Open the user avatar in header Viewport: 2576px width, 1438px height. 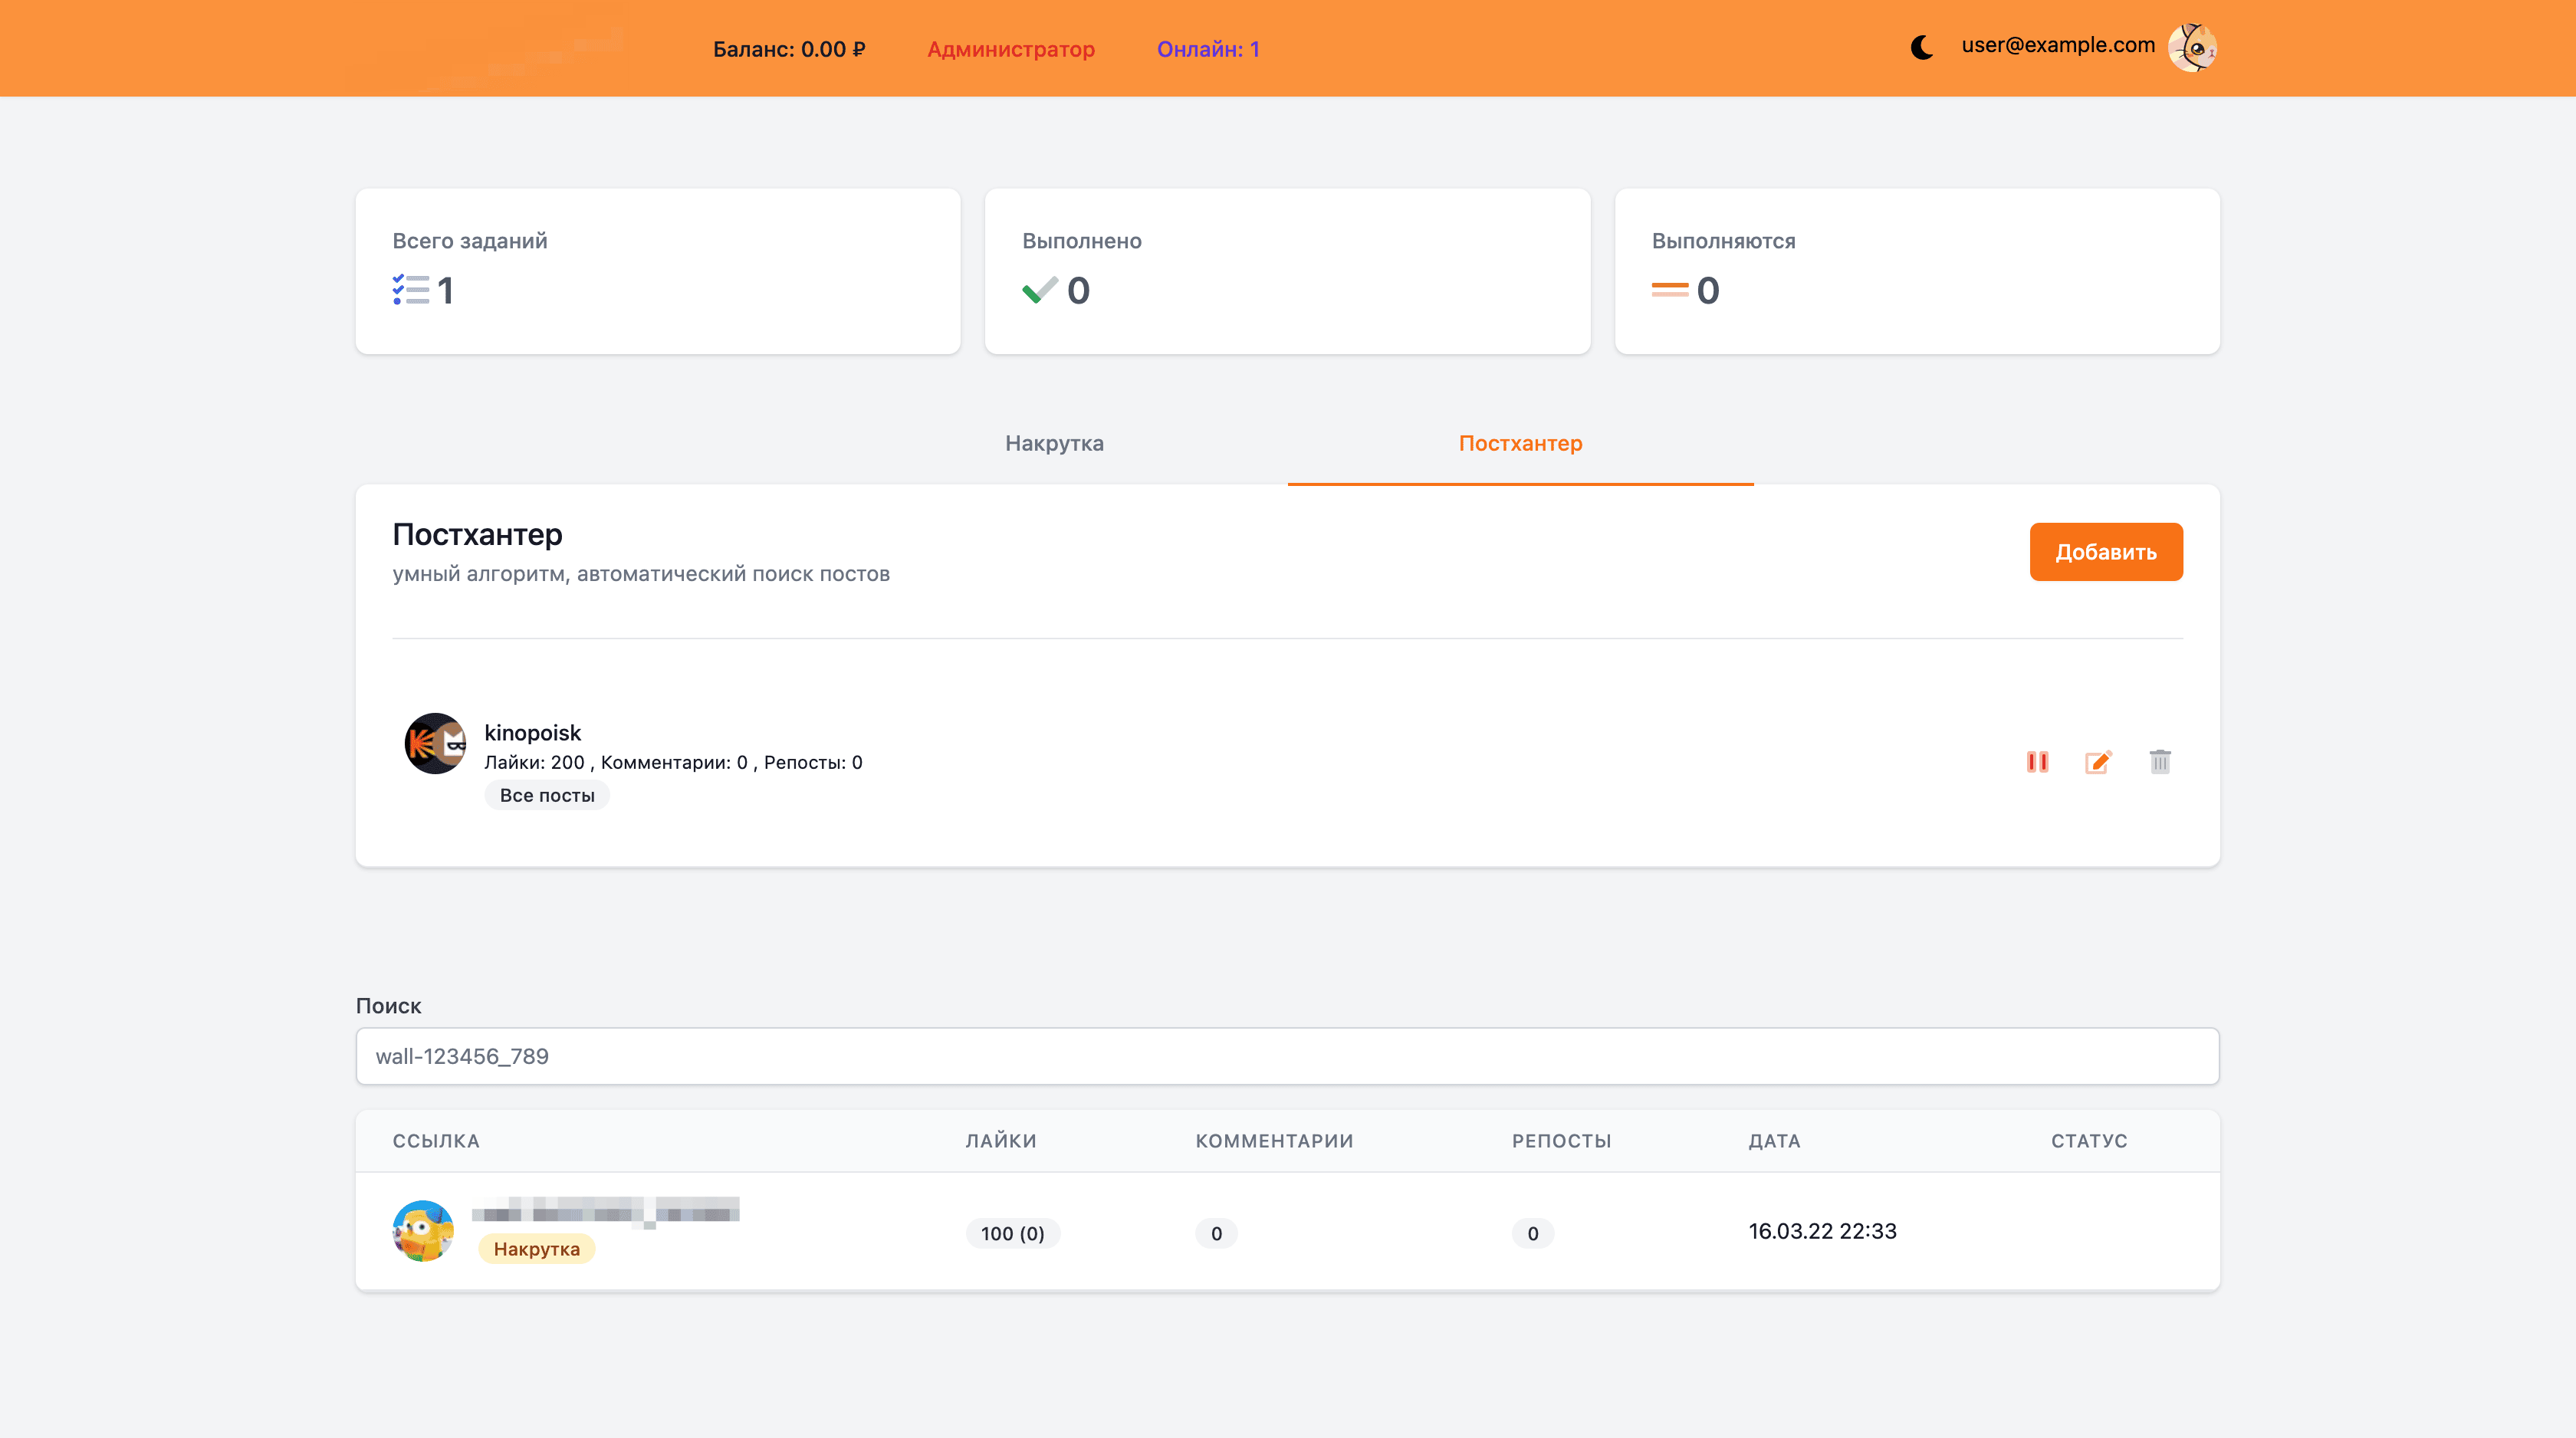click(x=2192, y=48)
